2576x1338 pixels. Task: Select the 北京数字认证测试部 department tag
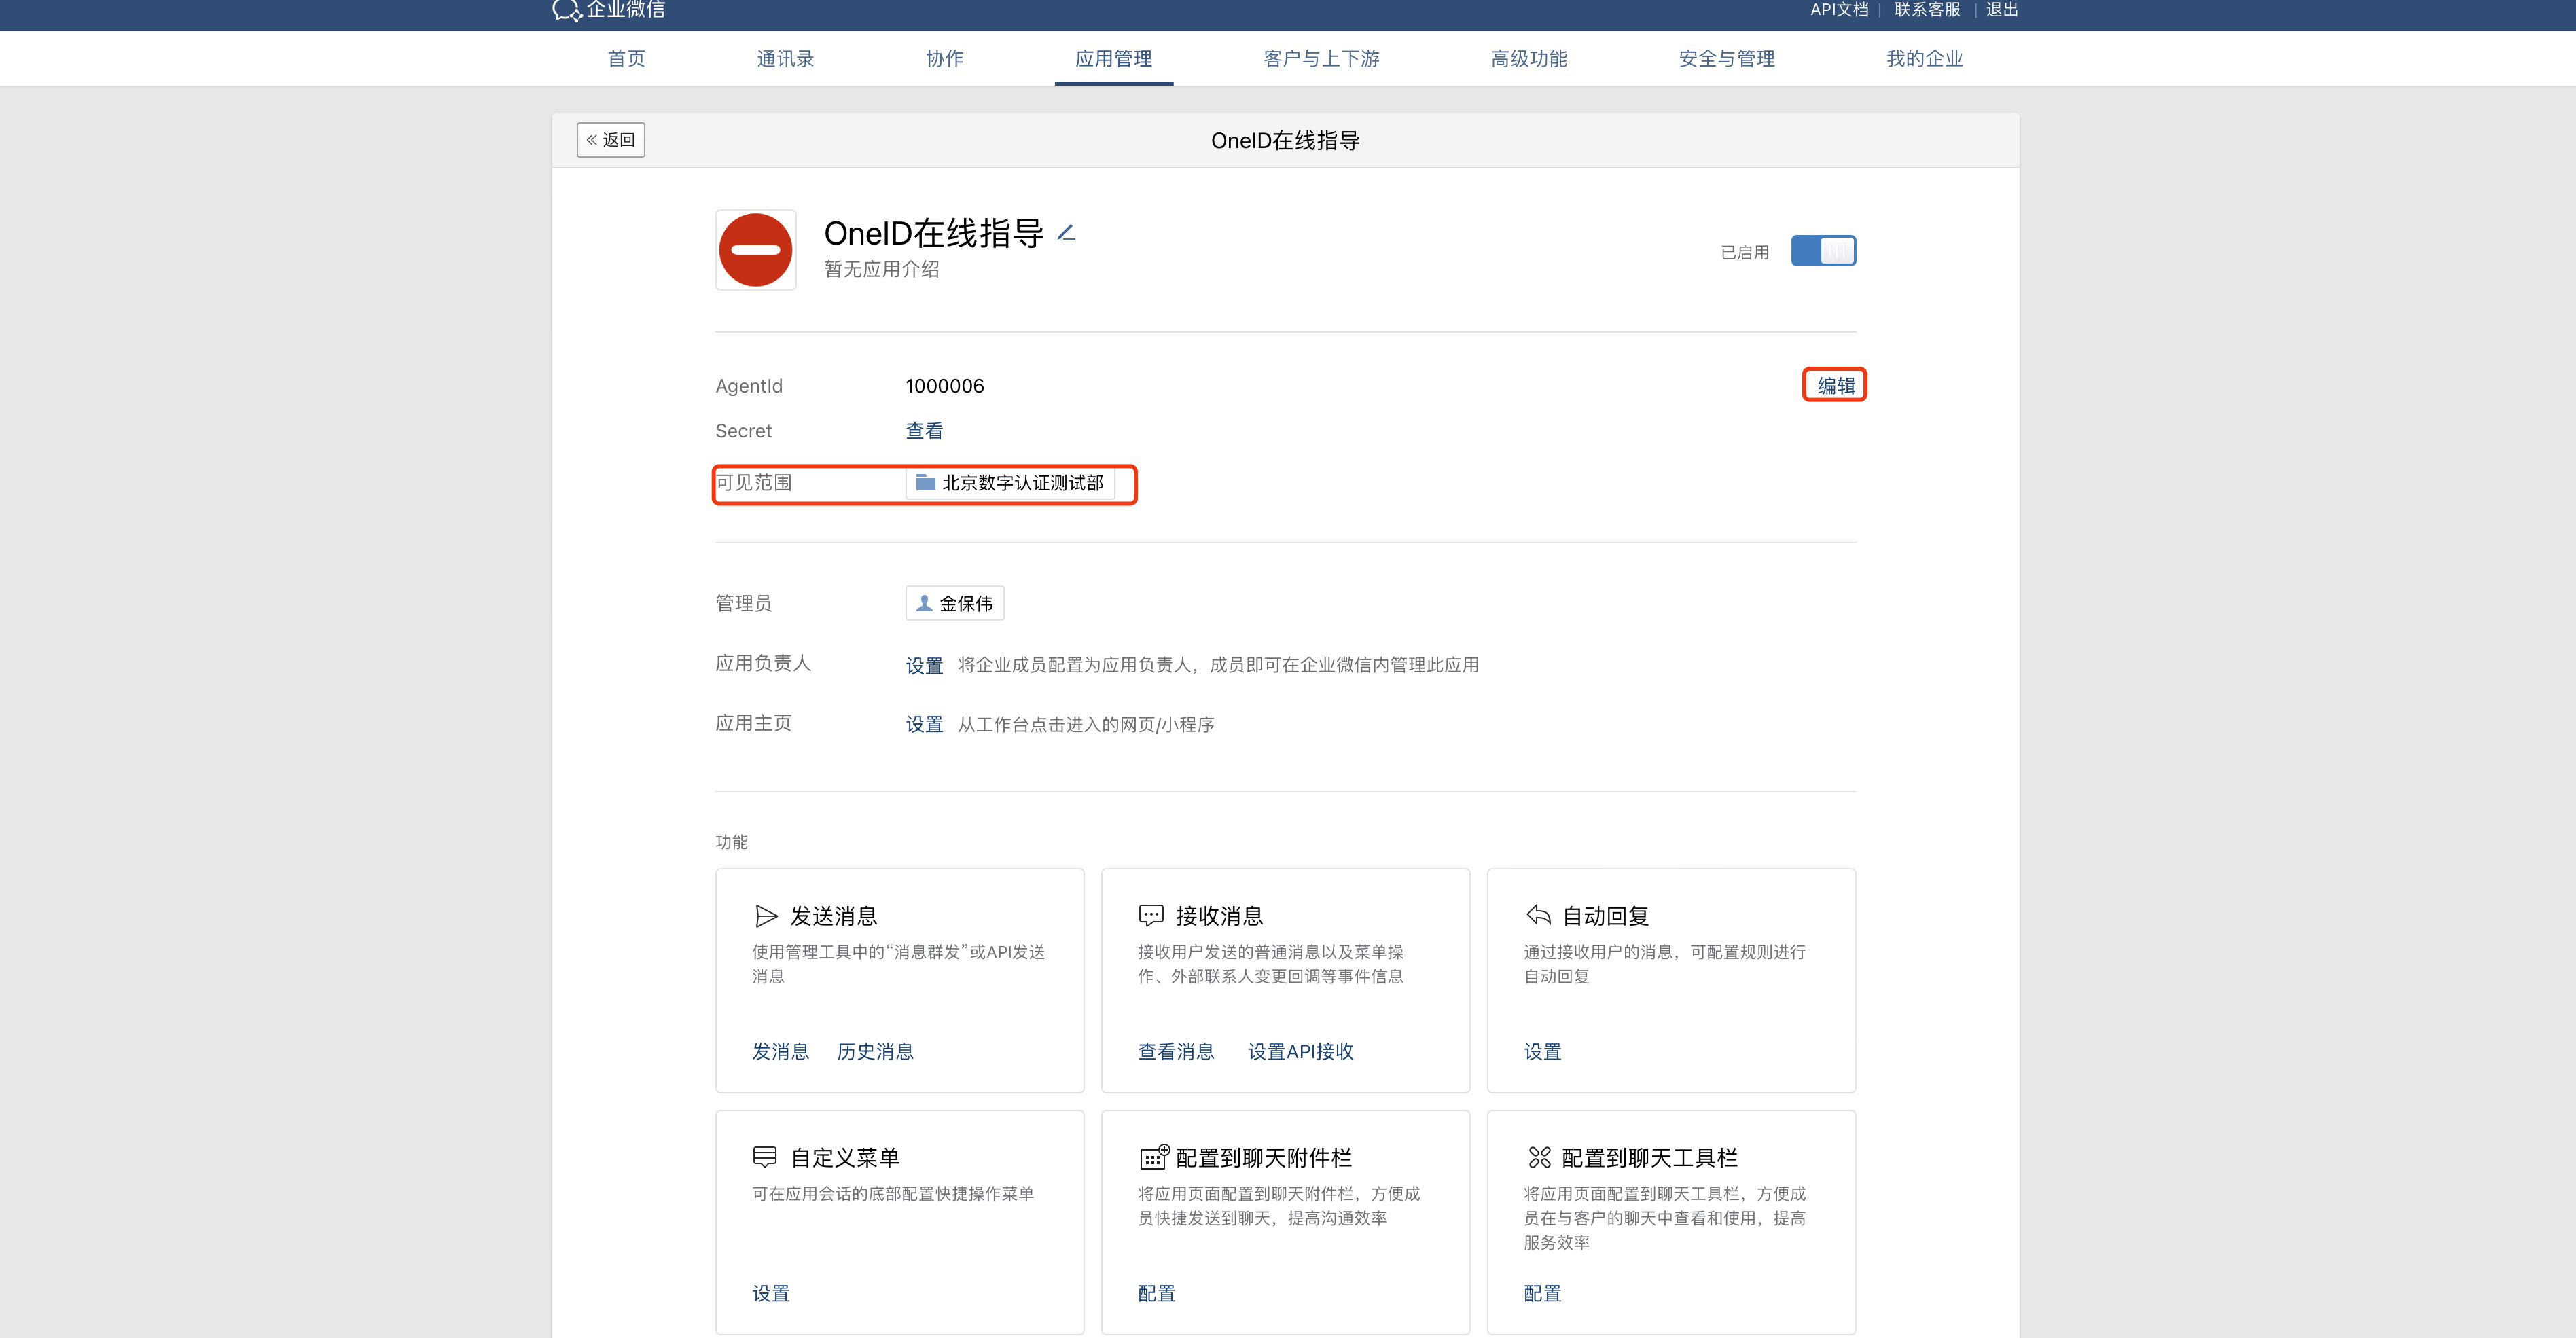(1010, 483)
